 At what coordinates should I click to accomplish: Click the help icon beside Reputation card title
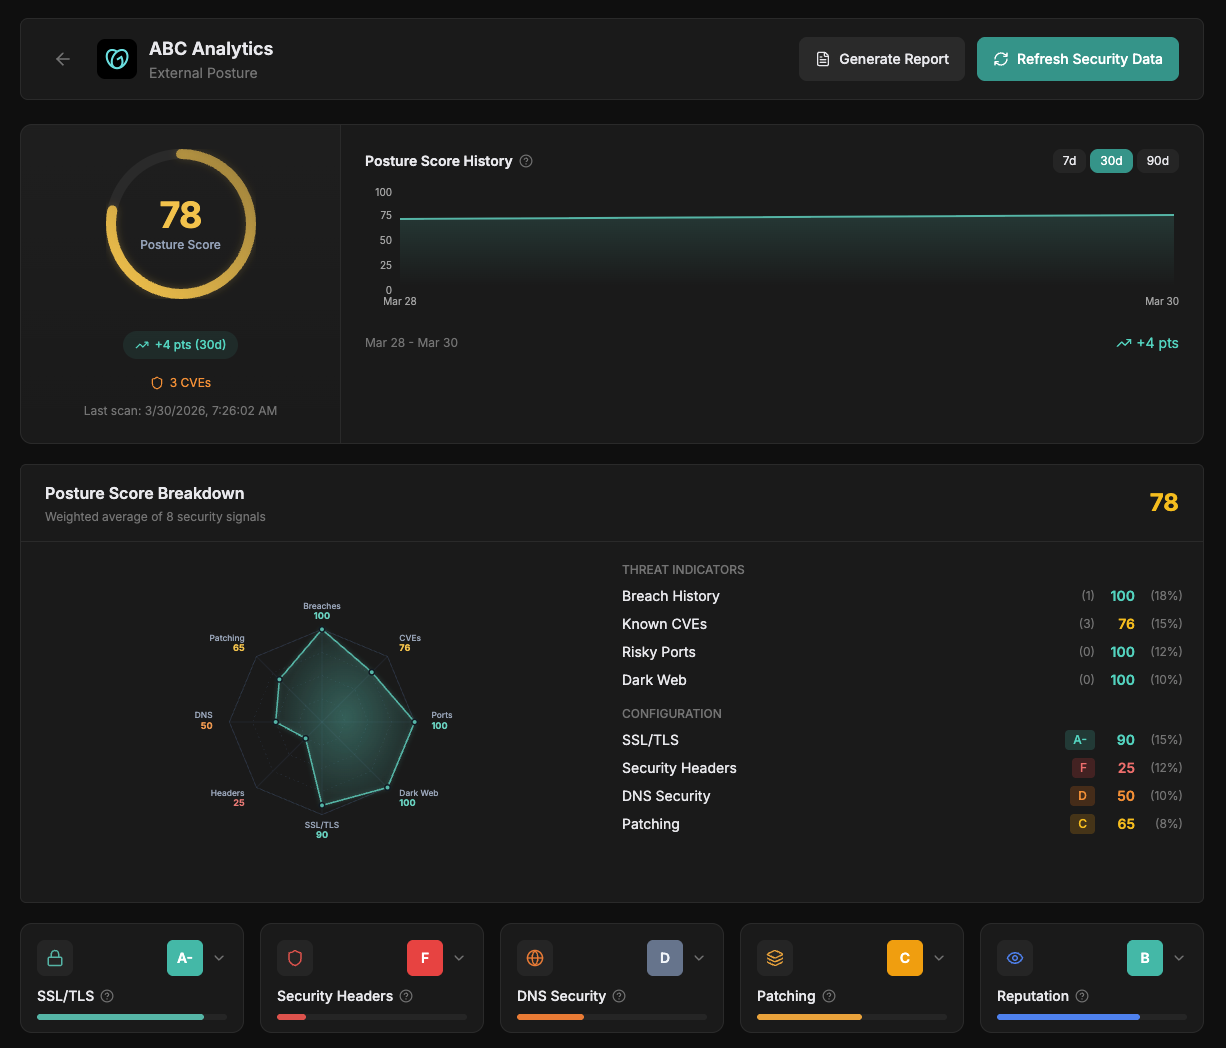coord(1082,996)
